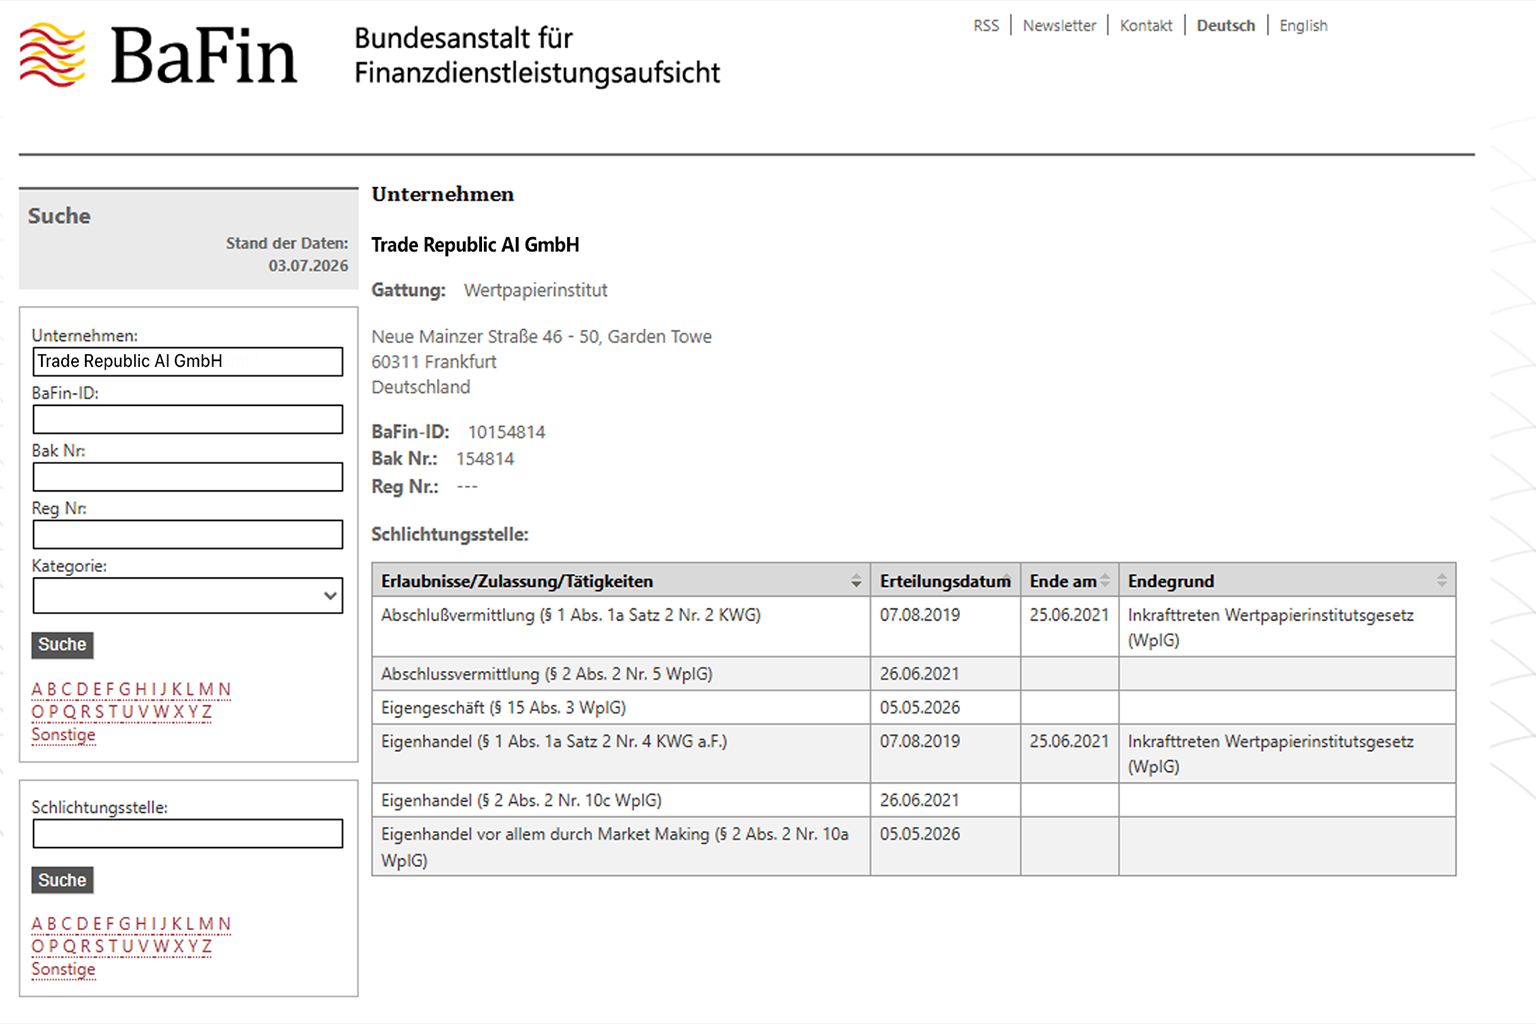The width and height of the screenshot is (1536, 1024).
Task: Click the date "07.08.2019" in the Abschlußvermittlung row
Action: pos(920,615)
